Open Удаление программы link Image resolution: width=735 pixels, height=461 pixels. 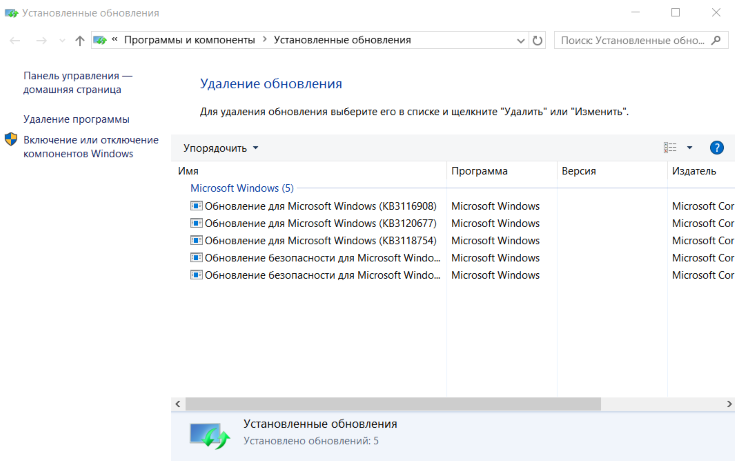coord(76,119)
